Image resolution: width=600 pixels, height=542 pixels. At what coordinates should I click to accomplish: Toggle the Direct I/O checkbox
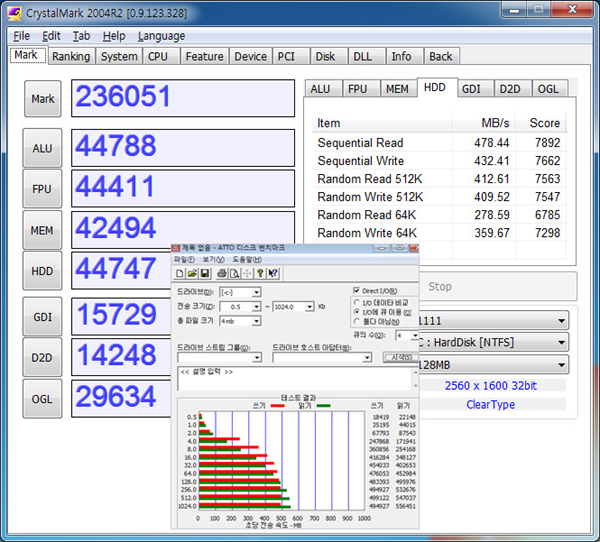[356, 291]
